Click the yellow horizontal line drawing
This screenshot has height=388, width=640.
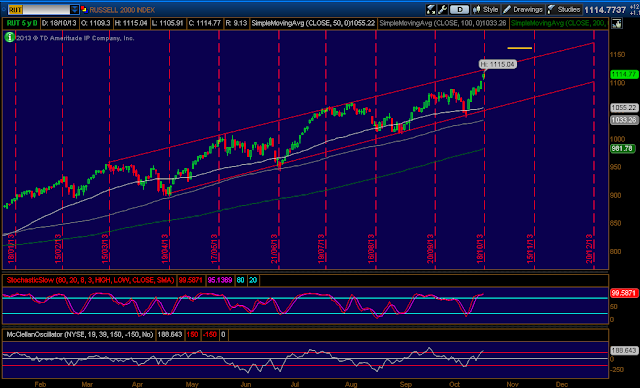[x=520, y=48]
